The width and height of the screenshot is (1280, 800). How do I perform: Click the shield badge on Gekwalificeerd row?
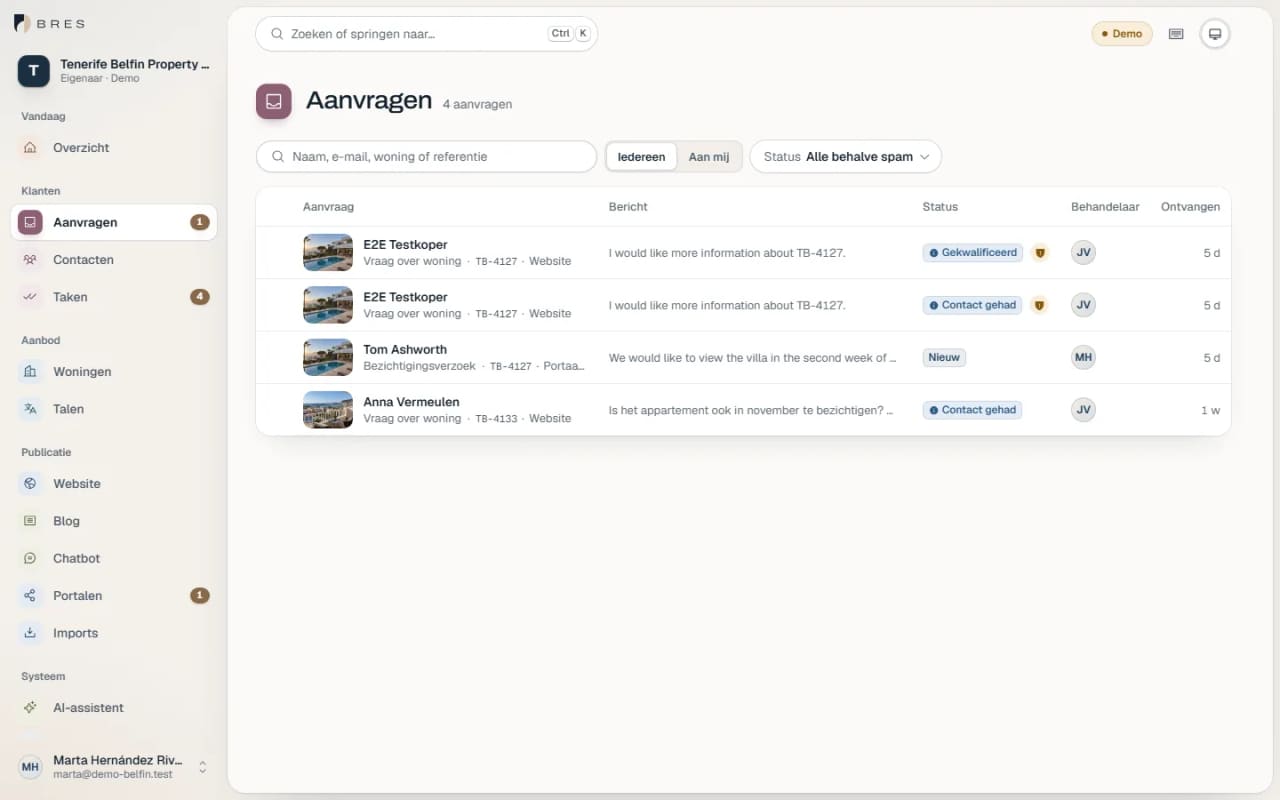1040,253
